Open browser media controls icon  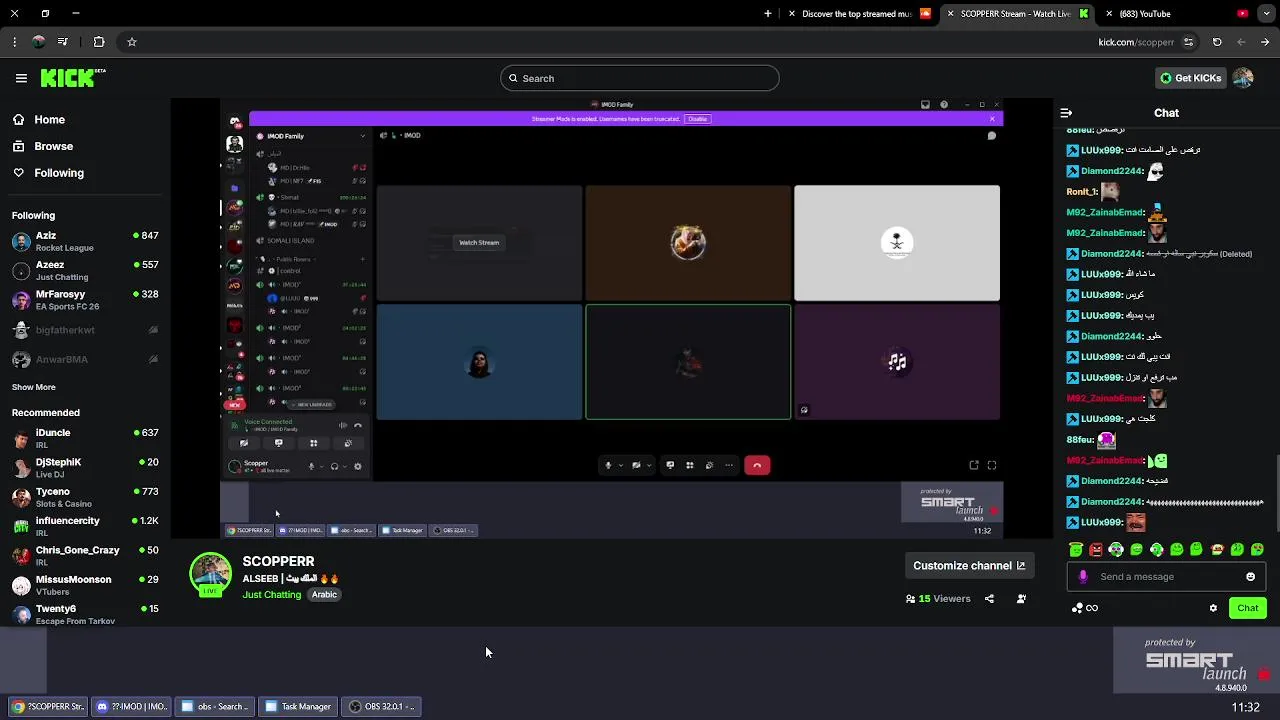click(x=63, y=42)
